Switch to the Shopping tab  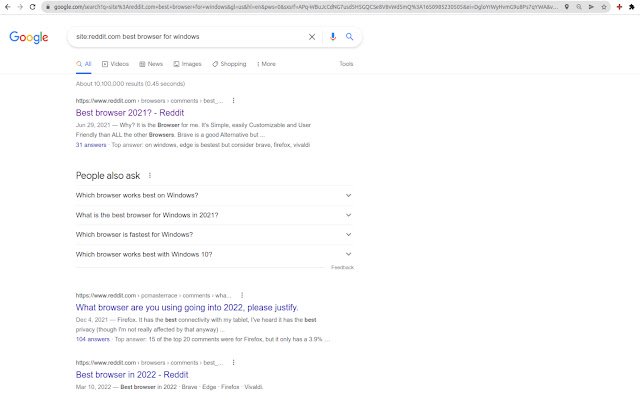click(229, 64)
